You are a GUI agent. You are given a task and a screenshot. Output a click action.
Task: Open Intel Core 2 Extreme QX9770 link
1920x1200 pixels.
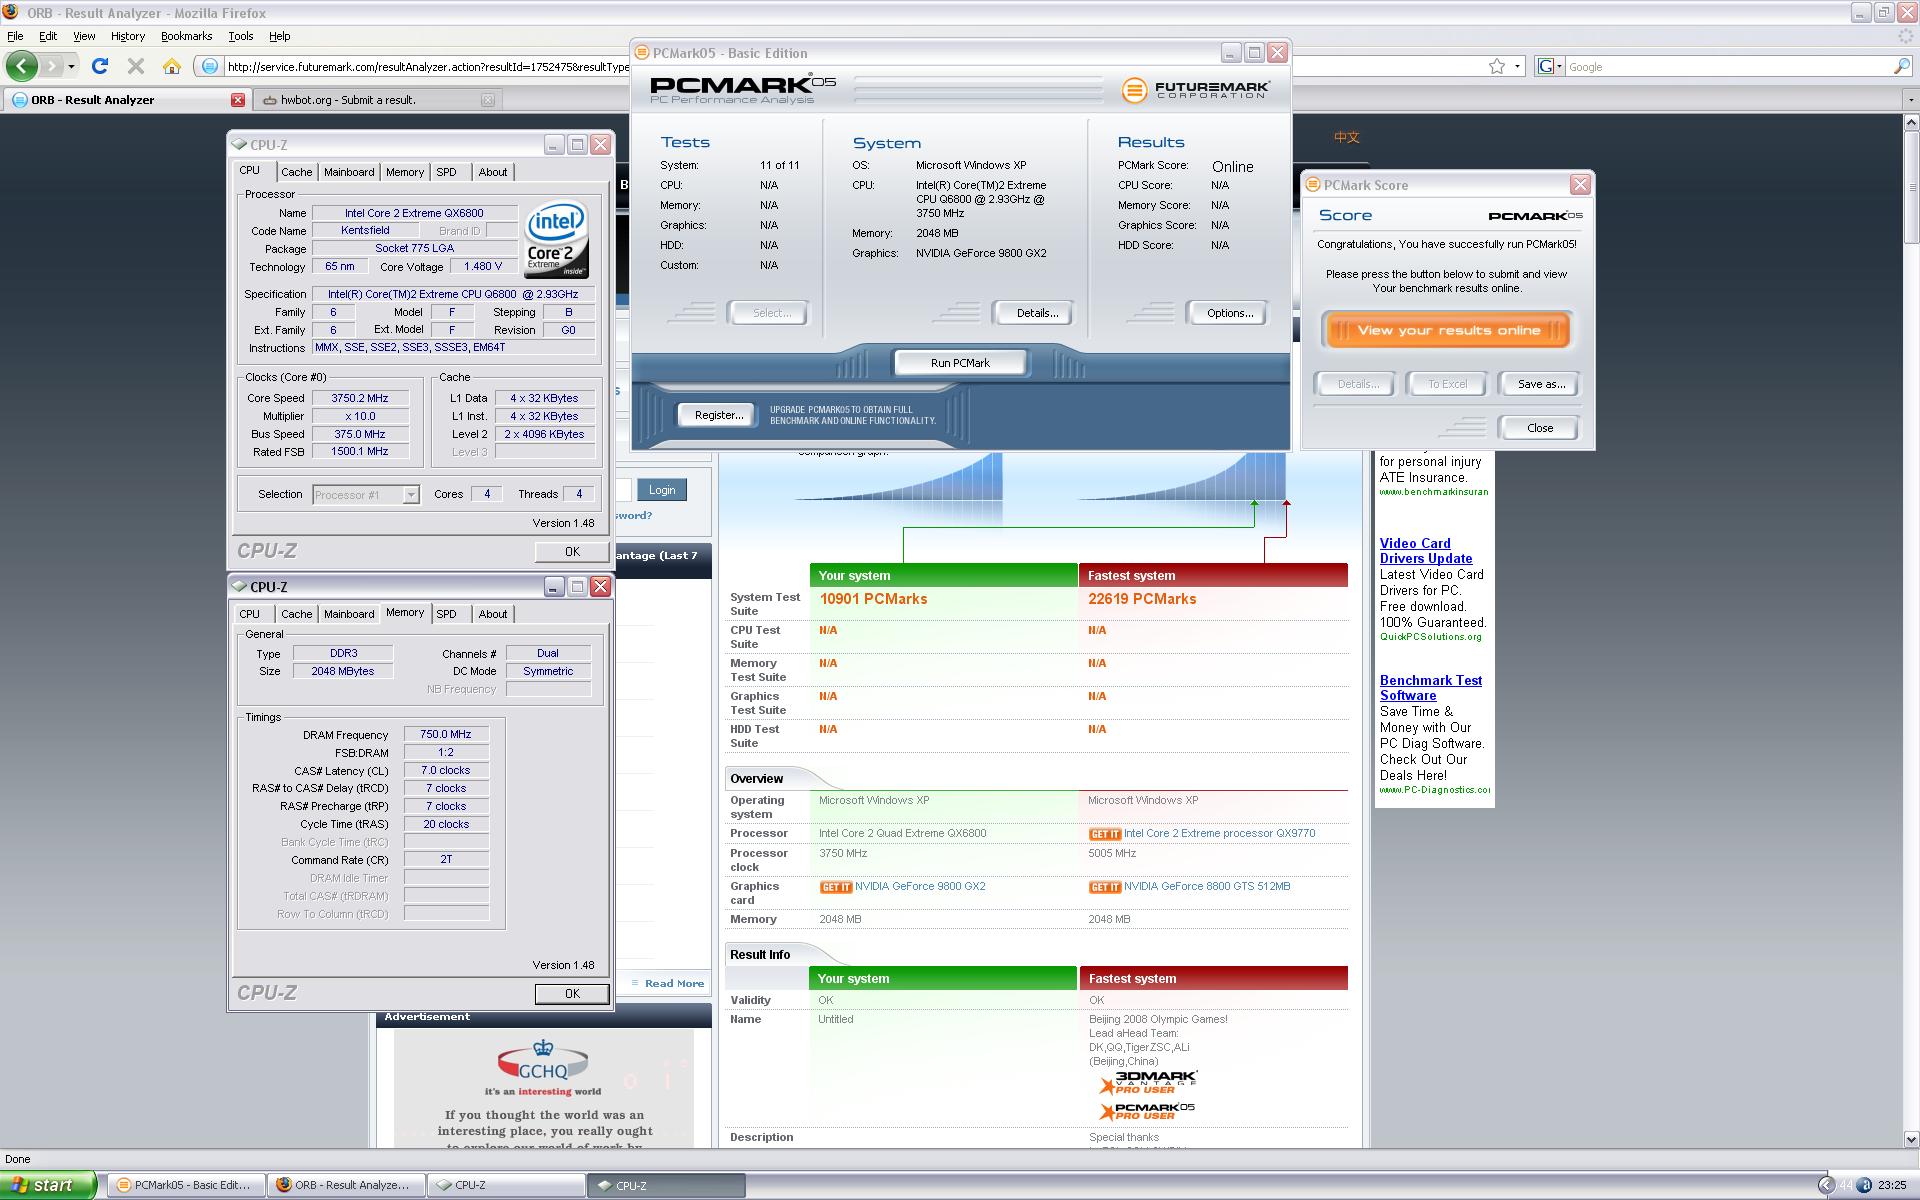tap(1219, 833)
